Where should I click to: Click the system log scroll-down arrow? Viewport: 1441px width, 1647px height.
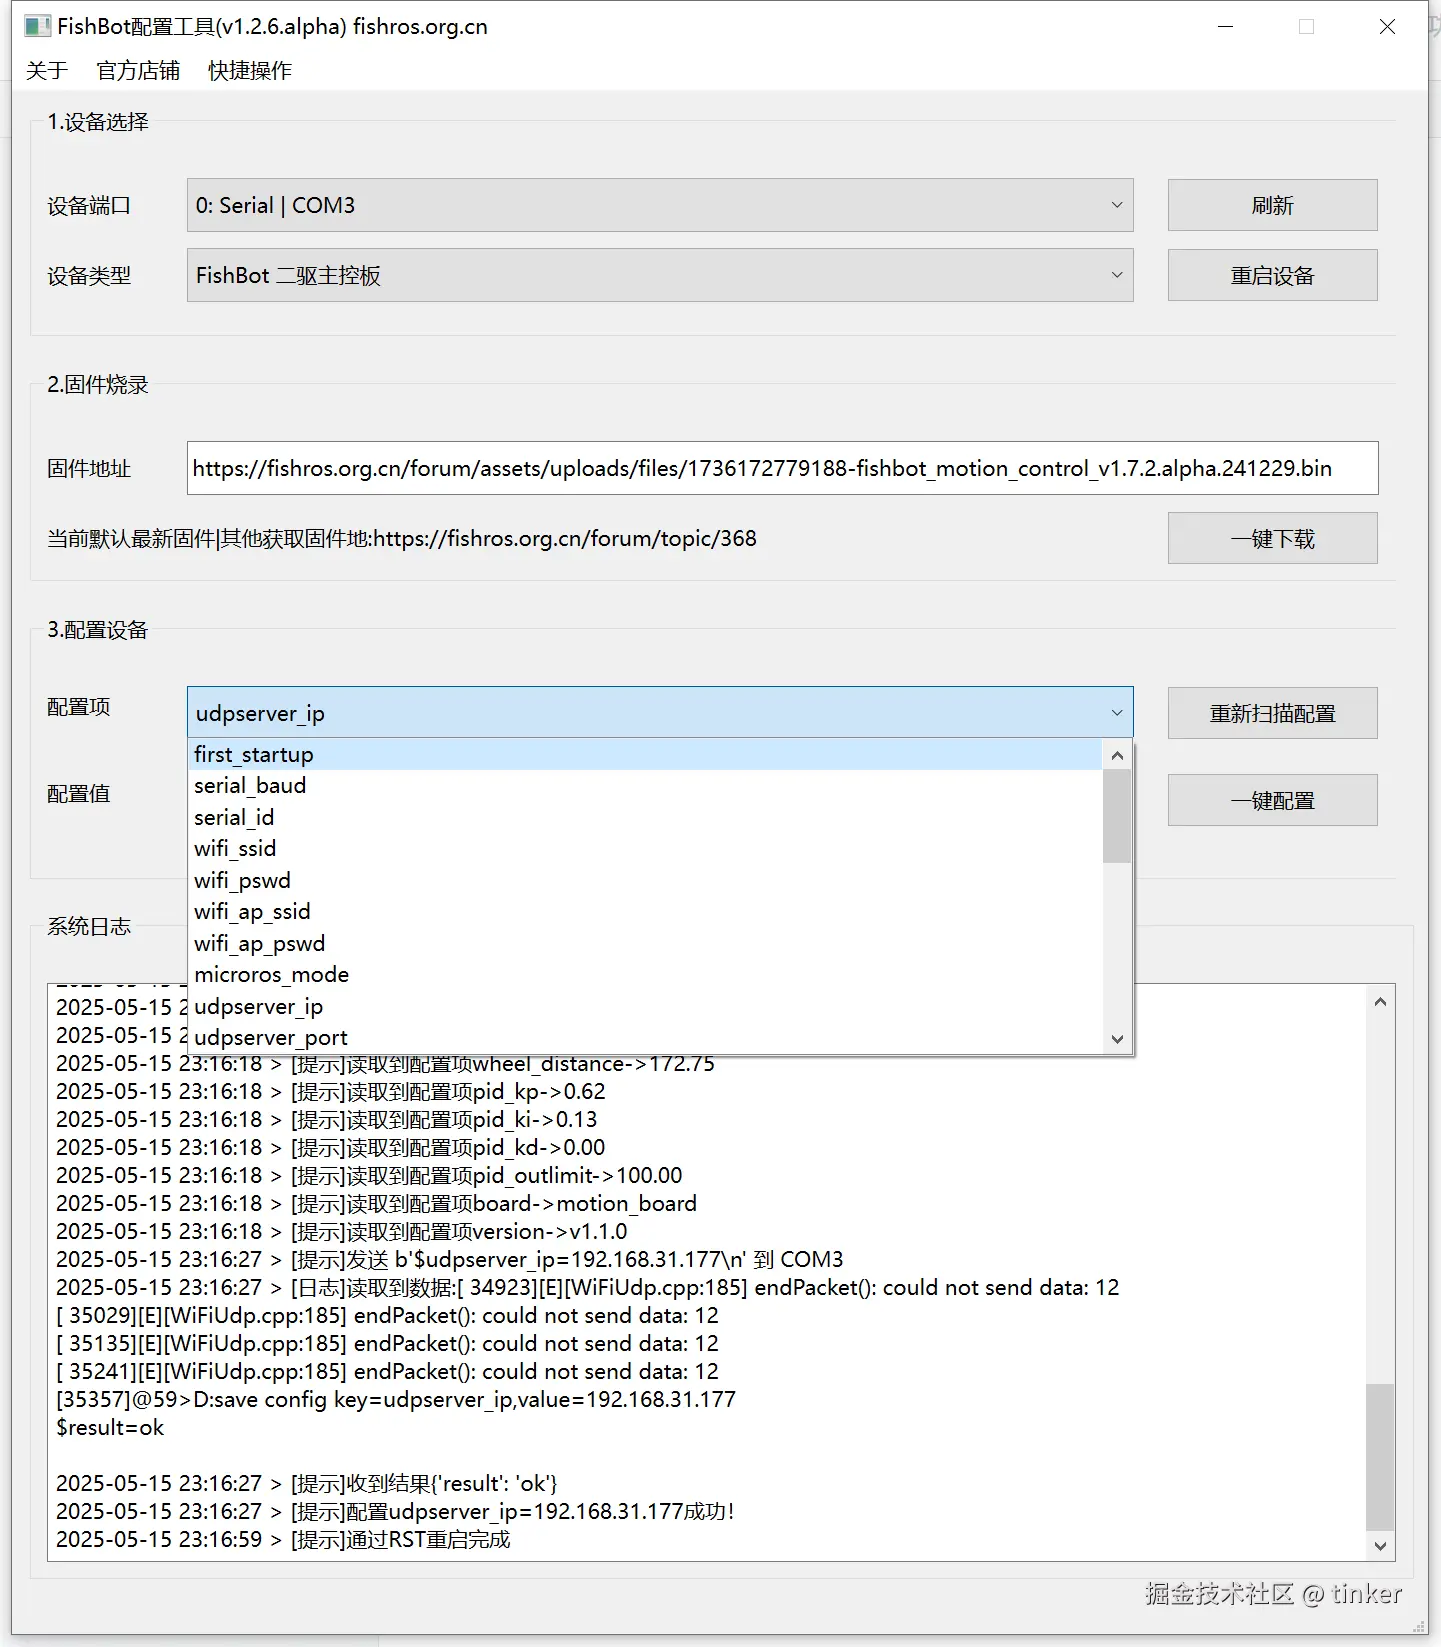[x=1380, y=1546]
